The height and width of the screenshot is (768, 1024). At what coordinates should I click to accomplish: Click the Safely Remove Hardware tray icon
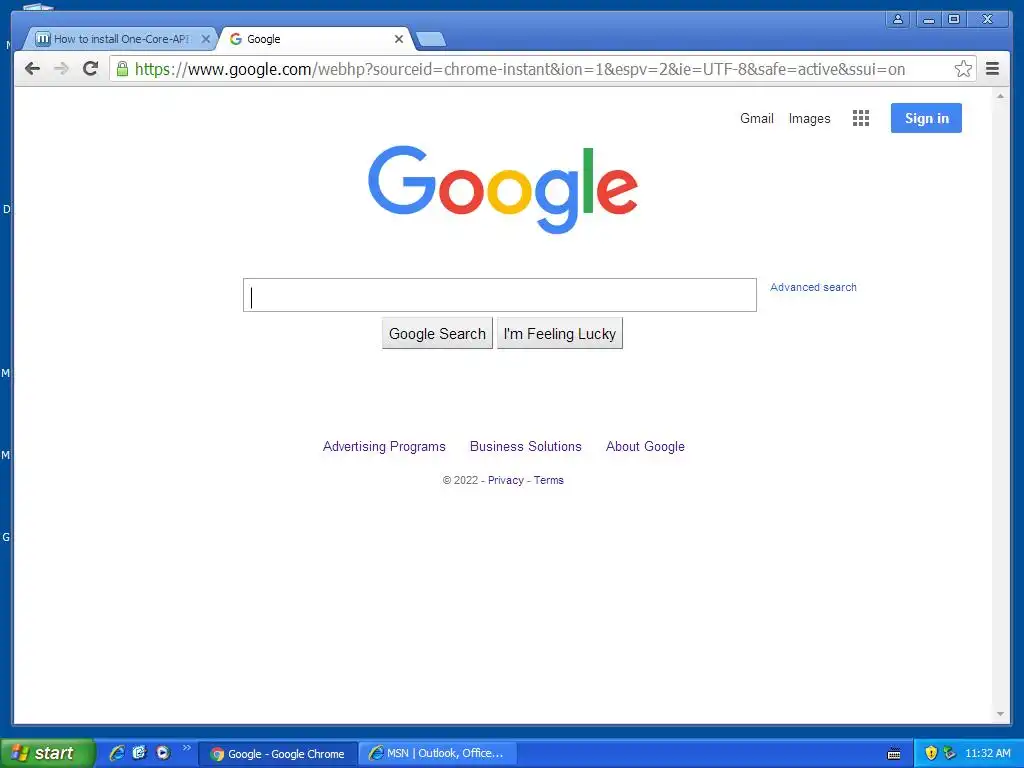point(950,754)
